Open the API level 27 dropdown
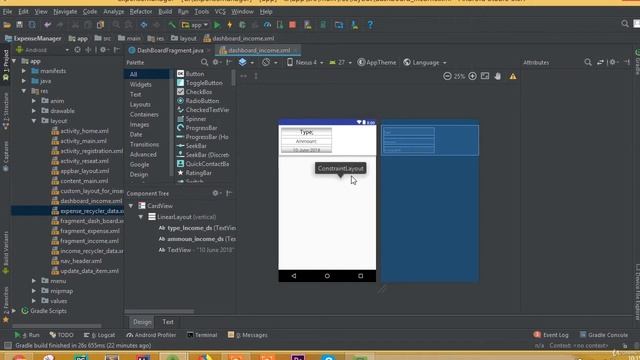 (340, 62)
